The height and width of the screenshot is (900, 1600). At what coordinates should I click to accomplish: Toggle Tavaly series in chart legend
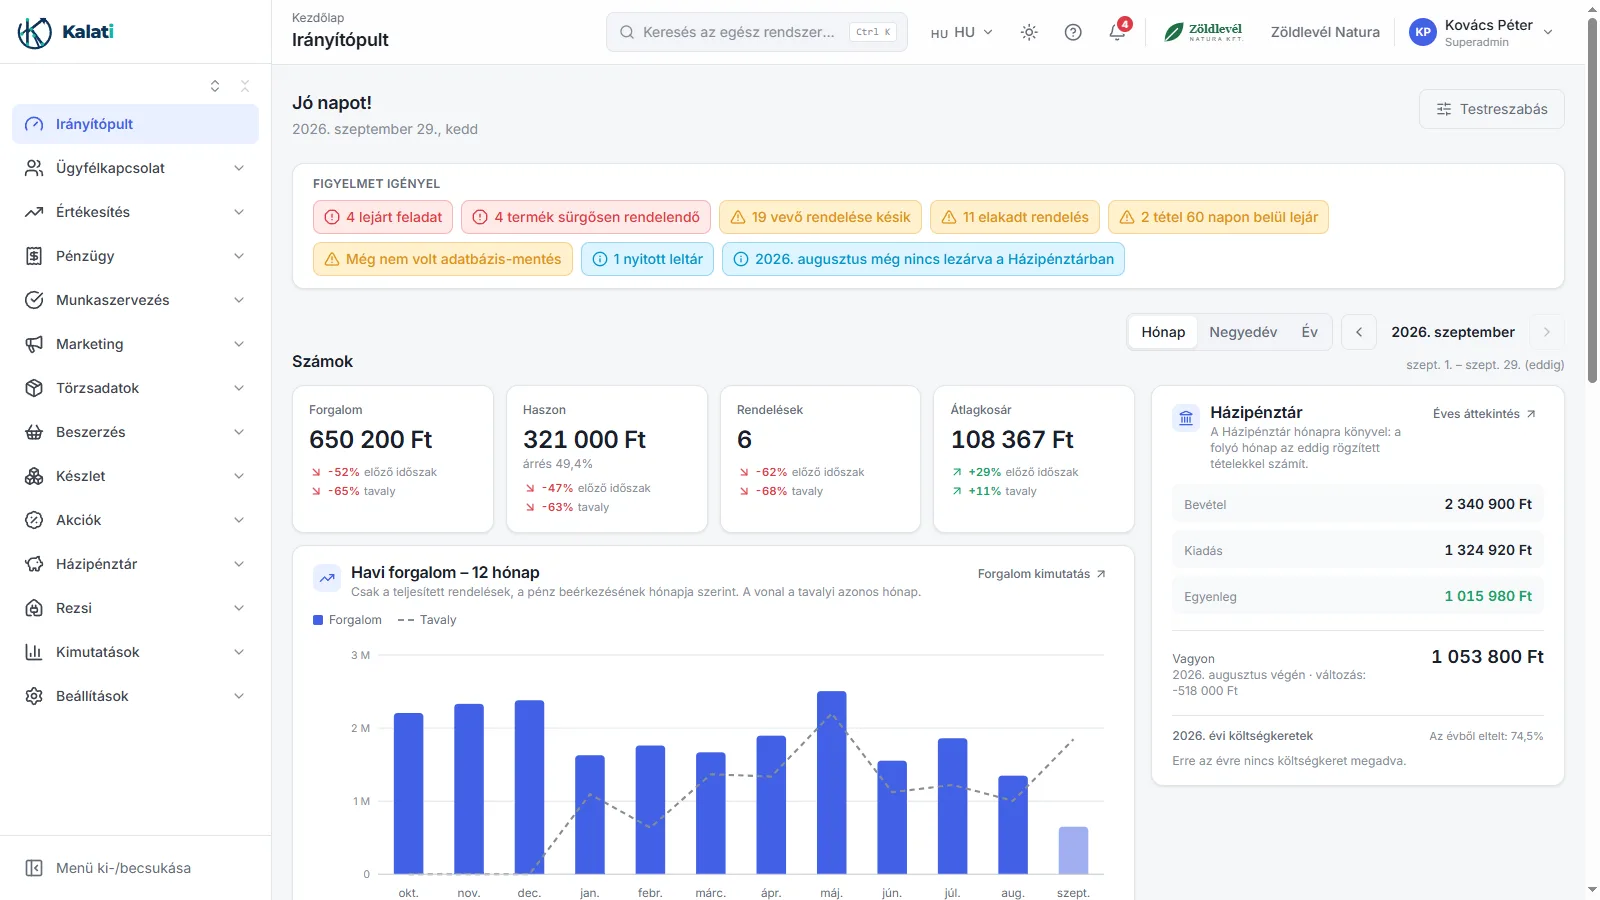[x=427, y=620]
